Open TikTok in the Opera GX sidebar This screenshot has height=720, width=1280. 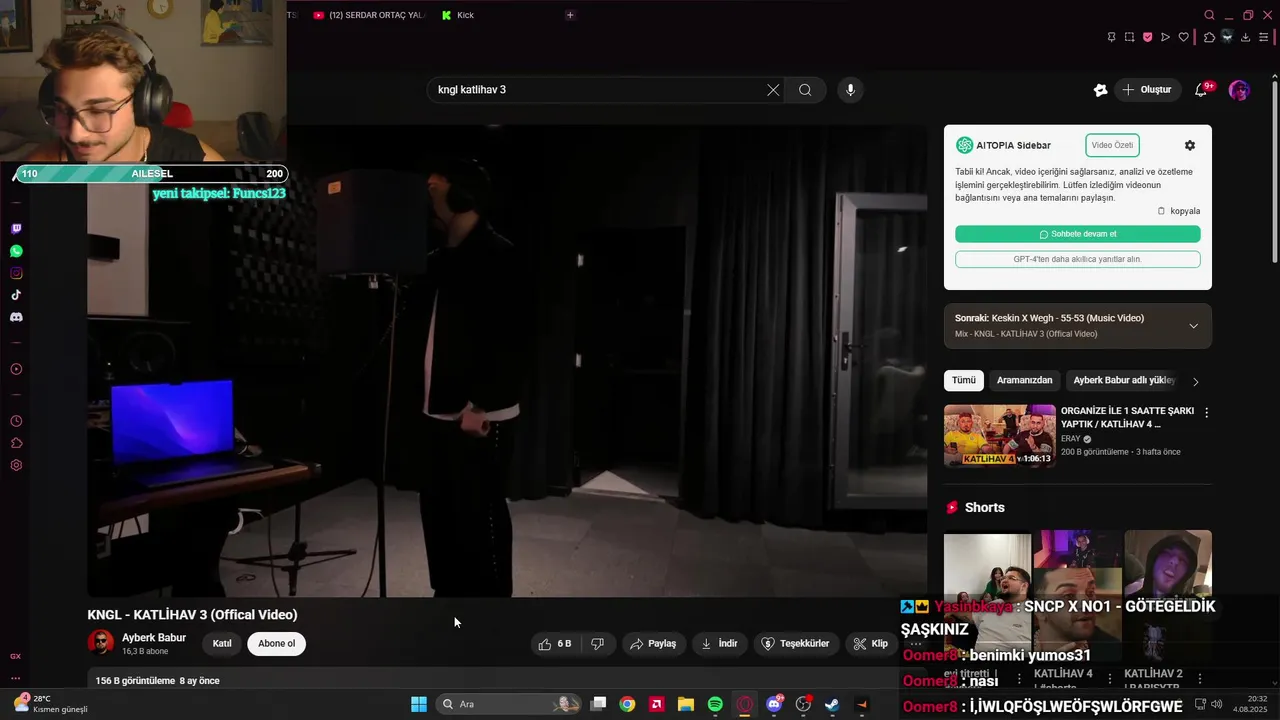(16, 295)
